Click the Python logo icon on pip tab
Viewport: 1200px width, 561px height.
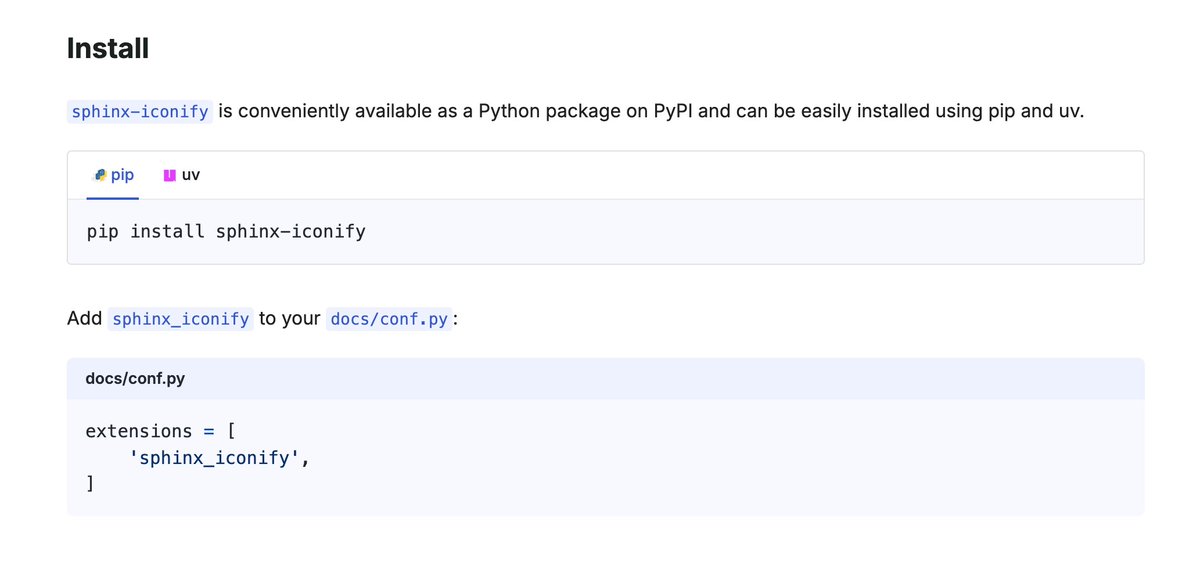(x=100, y=175)
